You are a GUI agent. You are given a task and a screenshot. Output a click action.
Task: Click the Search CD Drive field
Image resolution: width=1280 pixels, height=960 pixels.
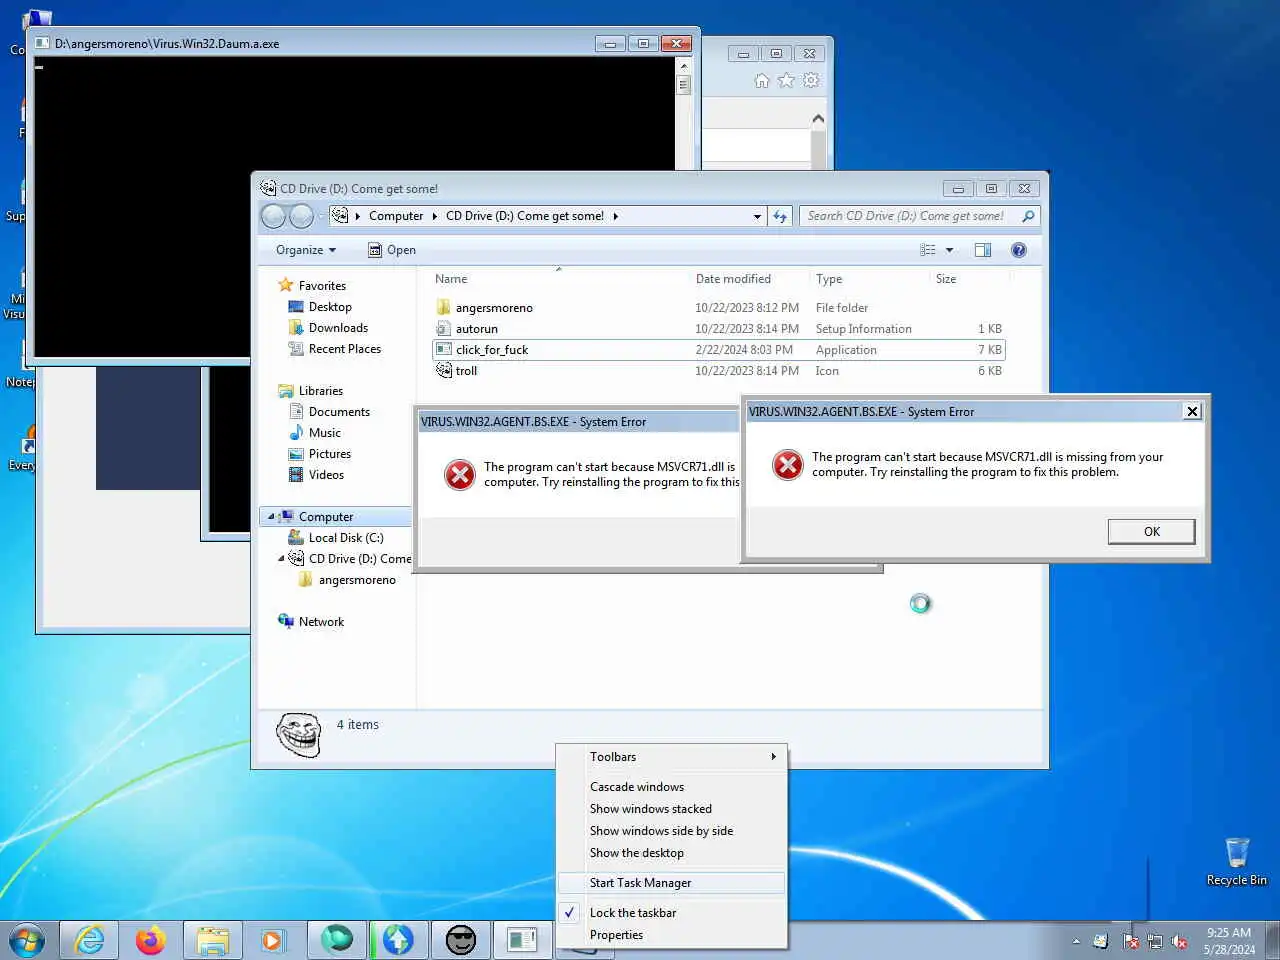pos(919,216)
